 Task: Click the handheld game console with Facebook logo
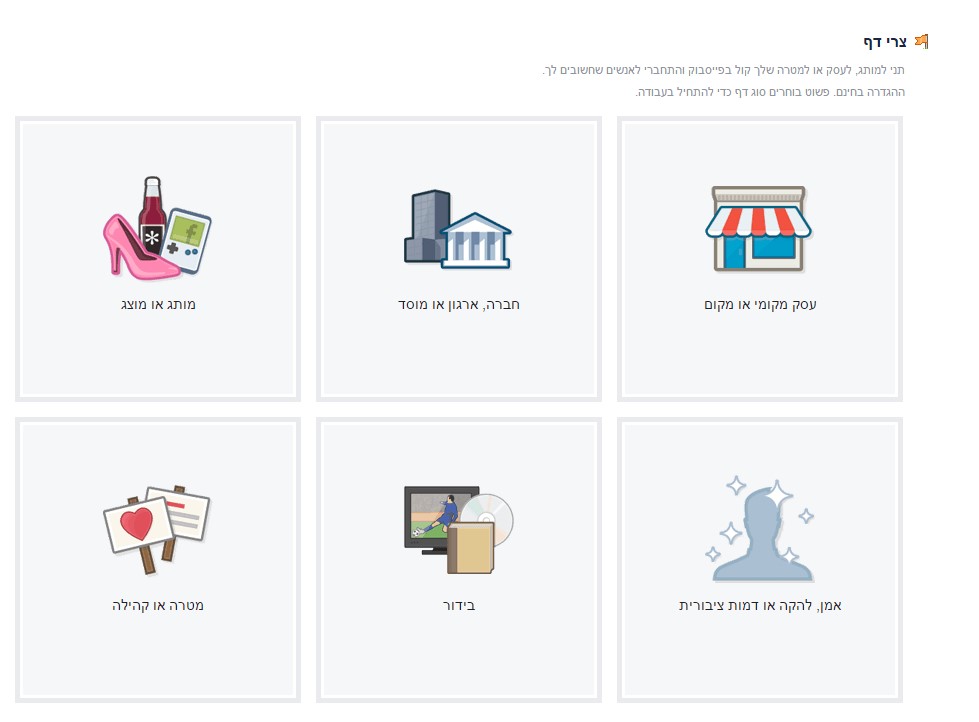[187, 241]
